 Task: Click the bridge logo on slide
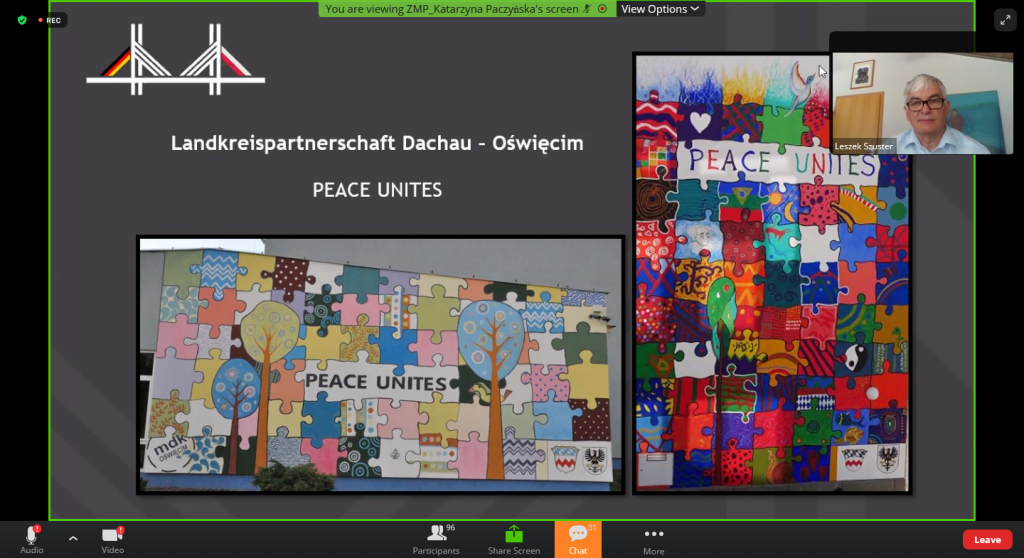(x=176, y=59)
